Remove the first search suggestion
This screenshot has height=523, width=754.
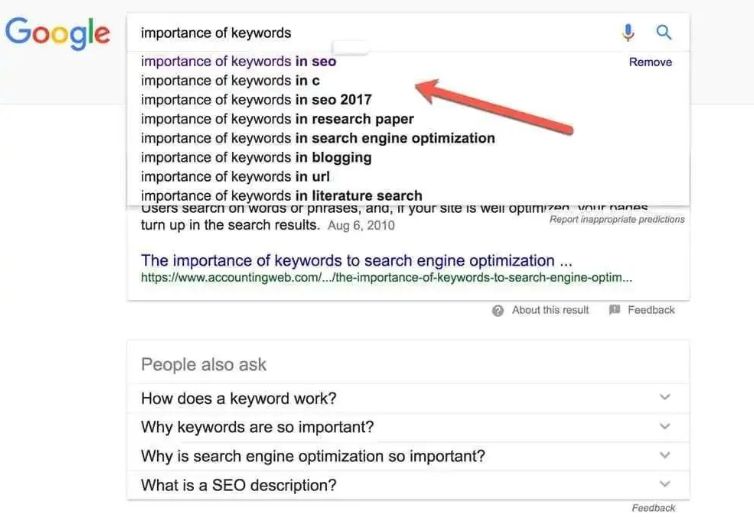[x=650, y=62]
